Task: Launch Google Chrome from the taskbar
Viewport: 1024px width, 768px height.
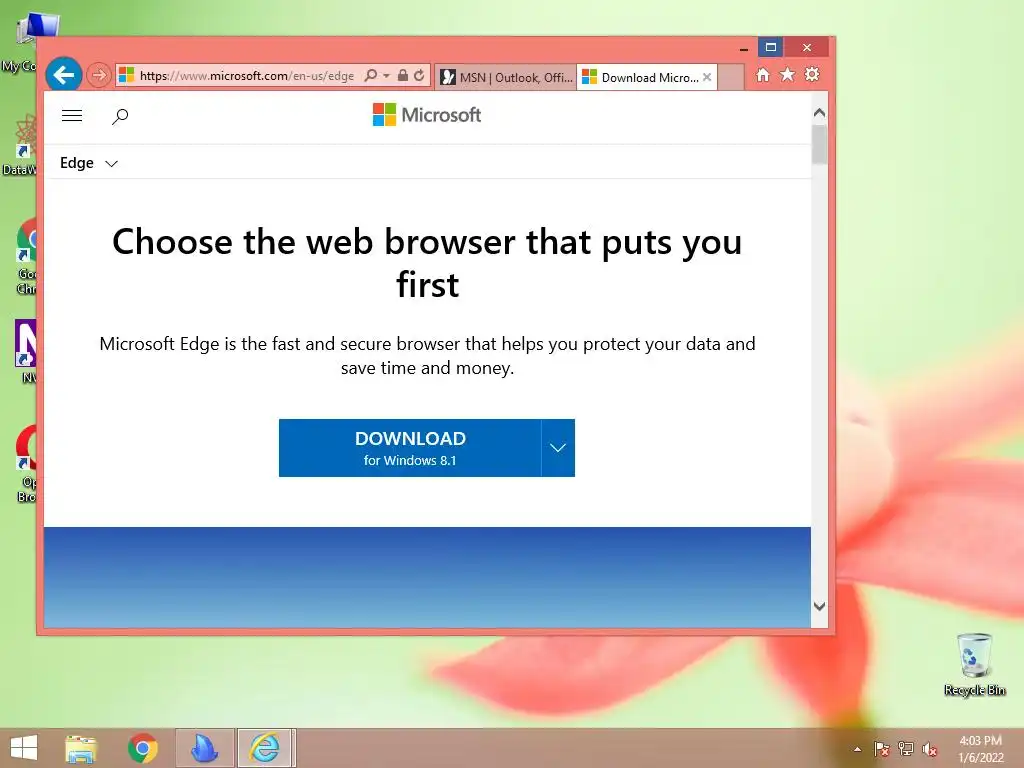Action: [x=142, y=748]
